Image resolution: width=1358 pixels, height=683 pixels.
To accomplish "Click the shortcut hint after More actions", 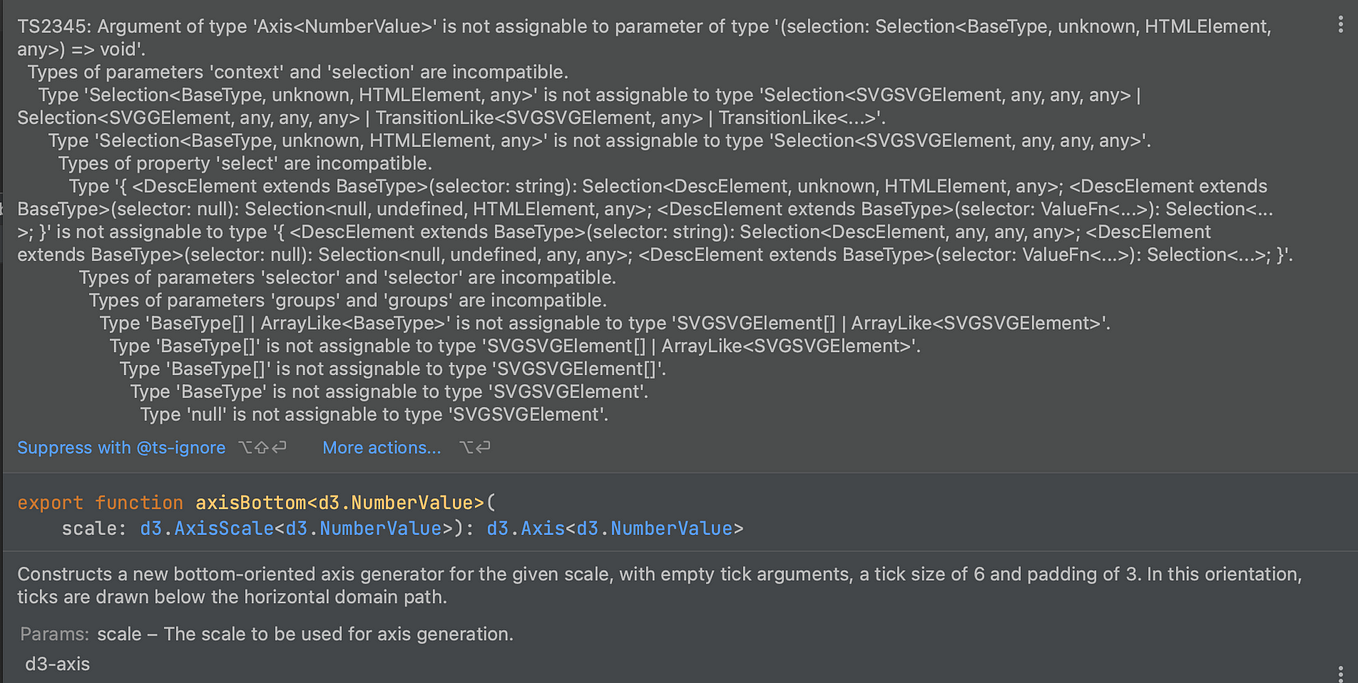I will pos(475,448).
